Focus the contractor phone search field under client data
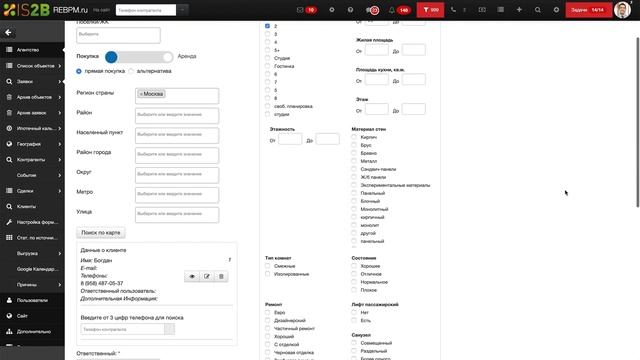The width and height of the screenshot is (640, 360). (x=122, y=329)
